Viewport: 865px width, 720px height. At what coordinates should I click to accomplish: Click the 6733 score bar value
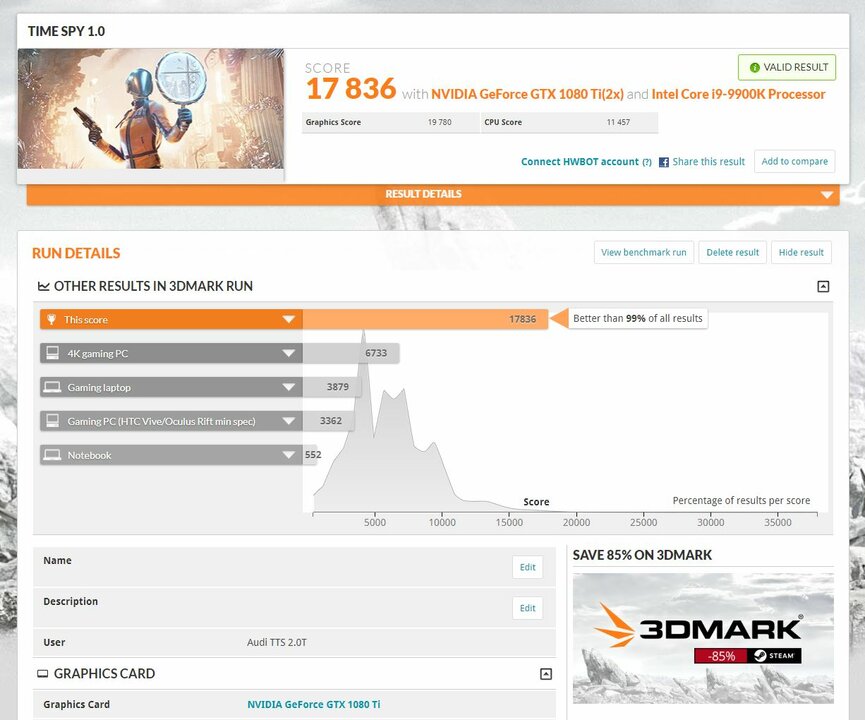[x=376, y=353]
